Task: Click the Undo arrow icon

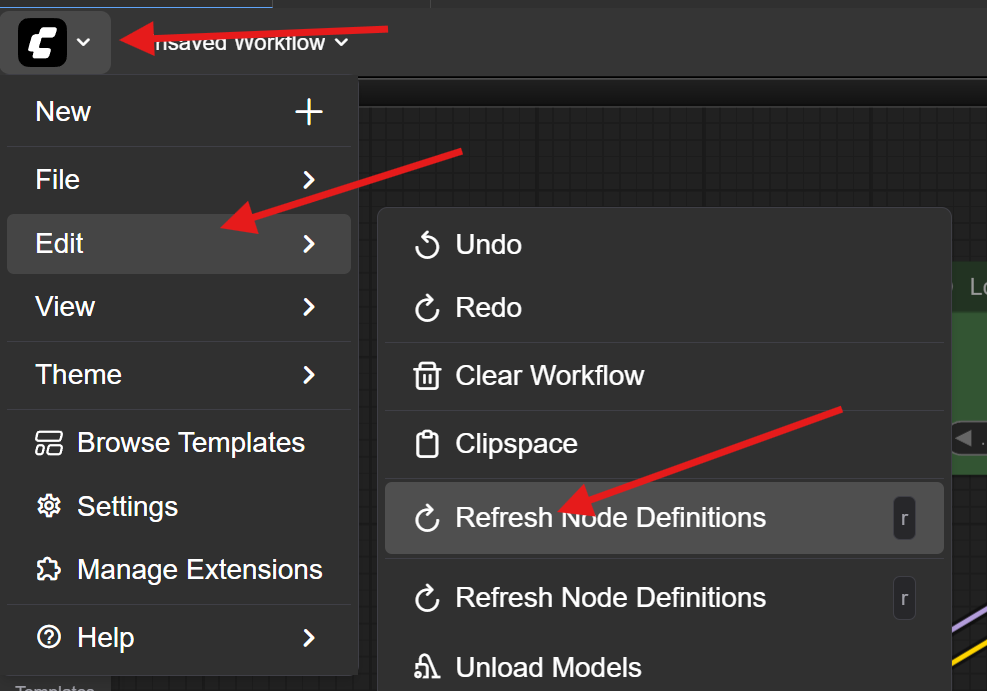Action: click(x=427, y=245)
